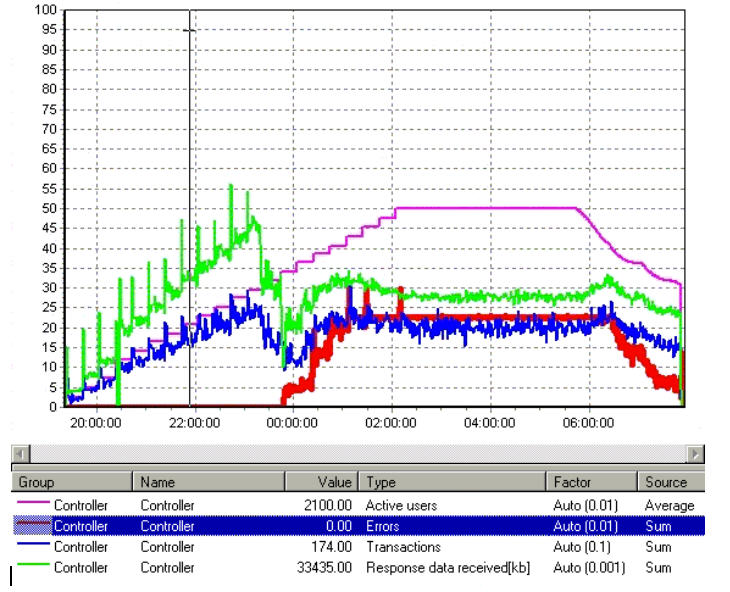Click the blue Transactions line swatch
Screen dimensions: 730x592
pos(31,547)
